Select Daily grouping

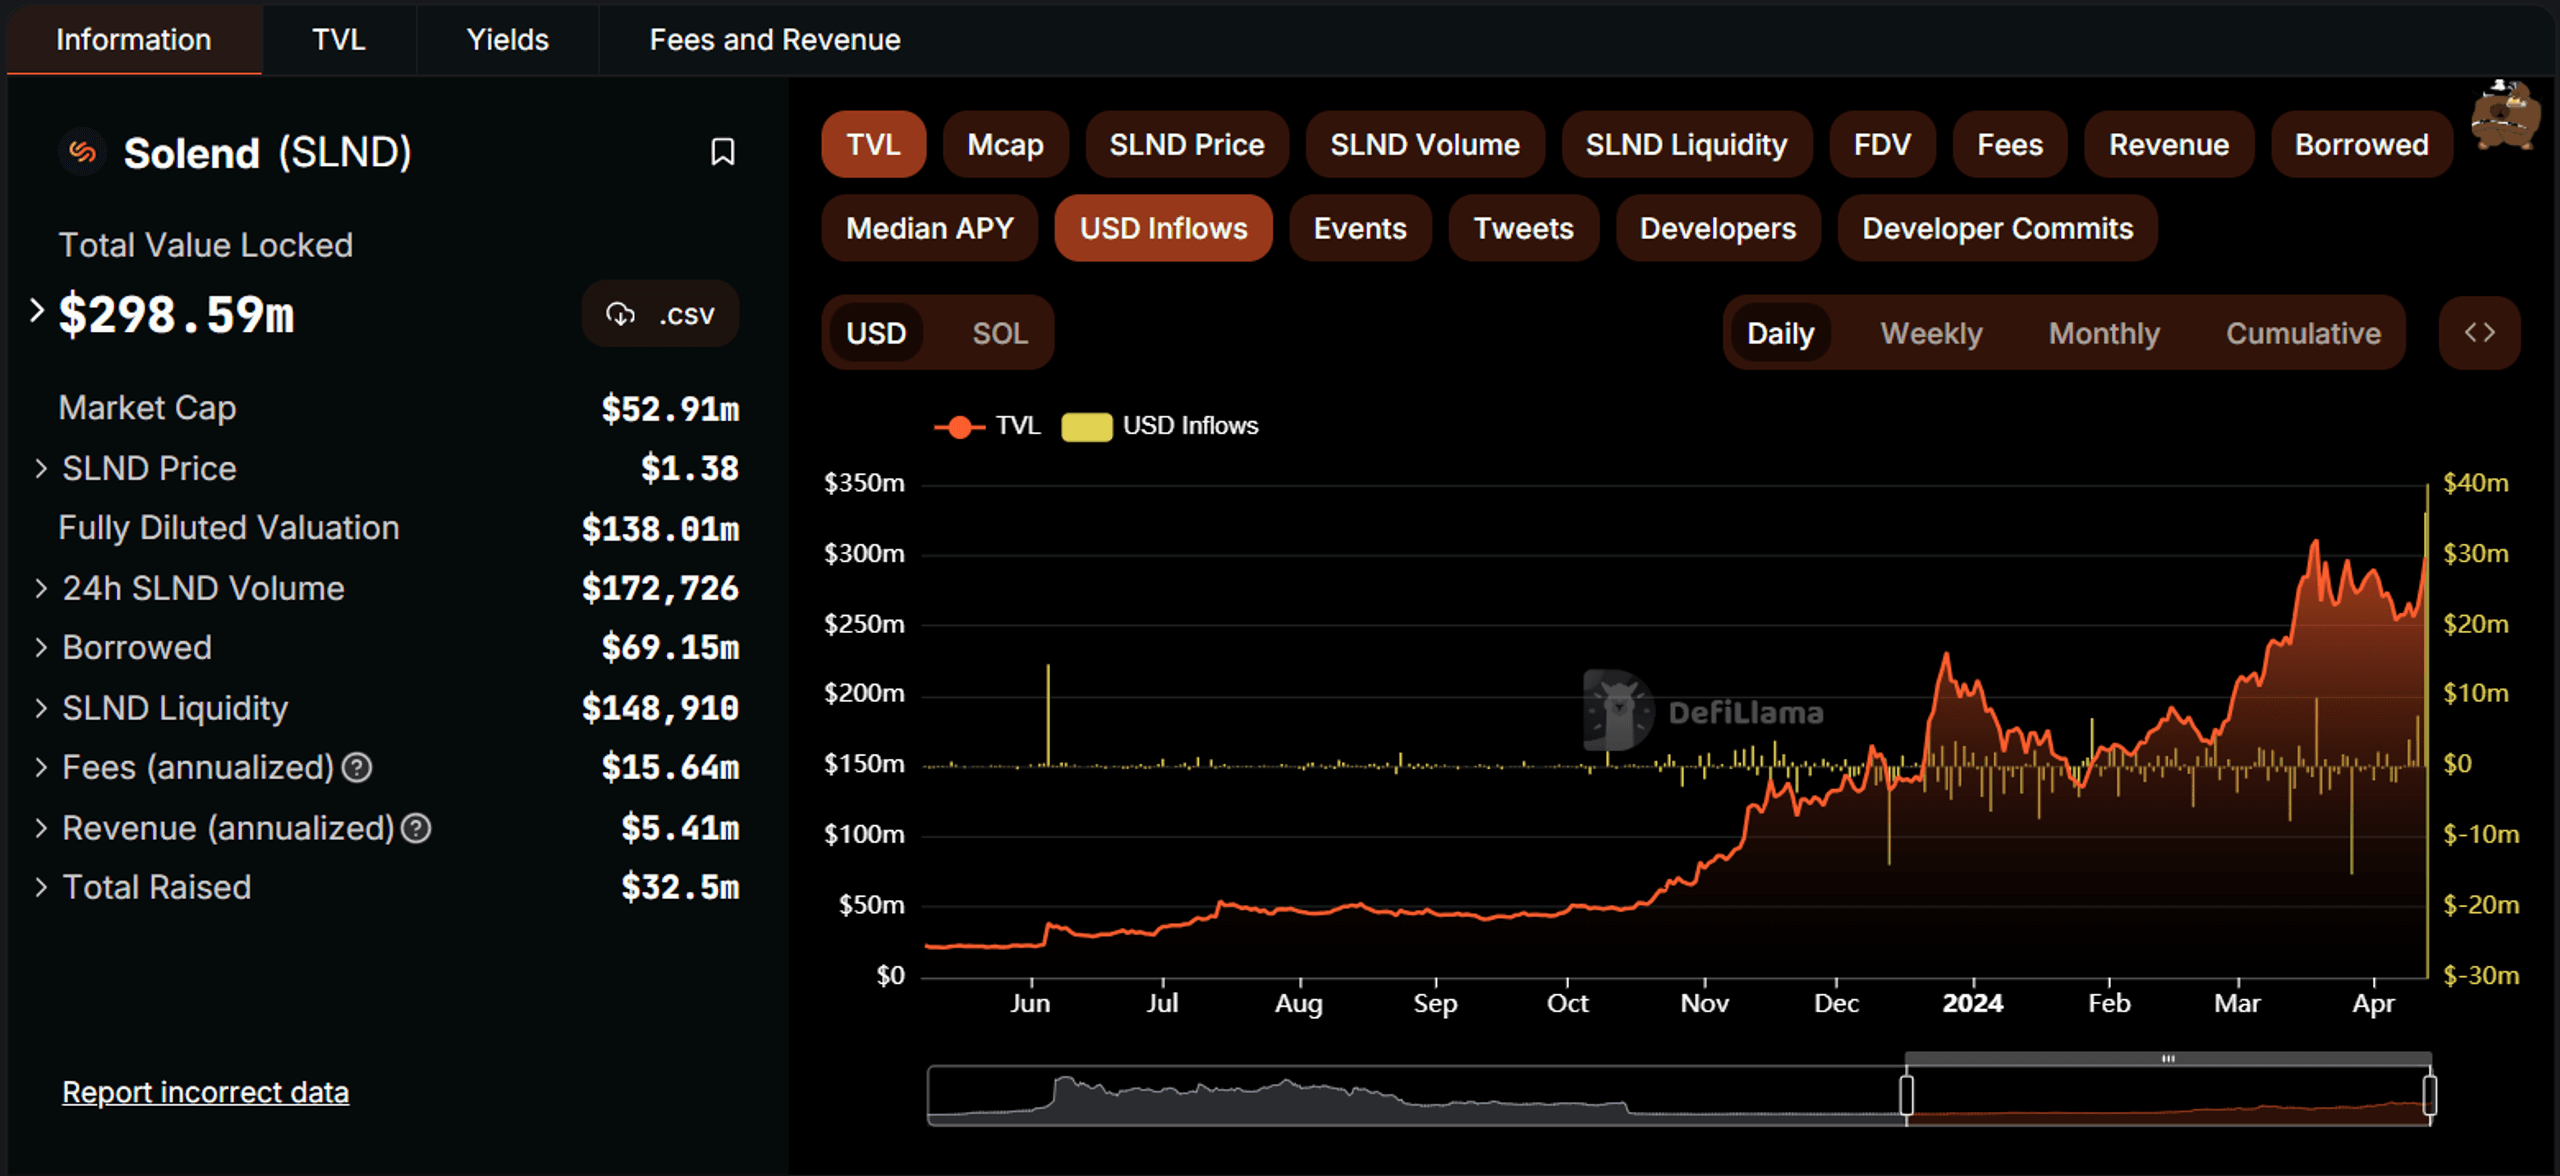coord(1781,333)
